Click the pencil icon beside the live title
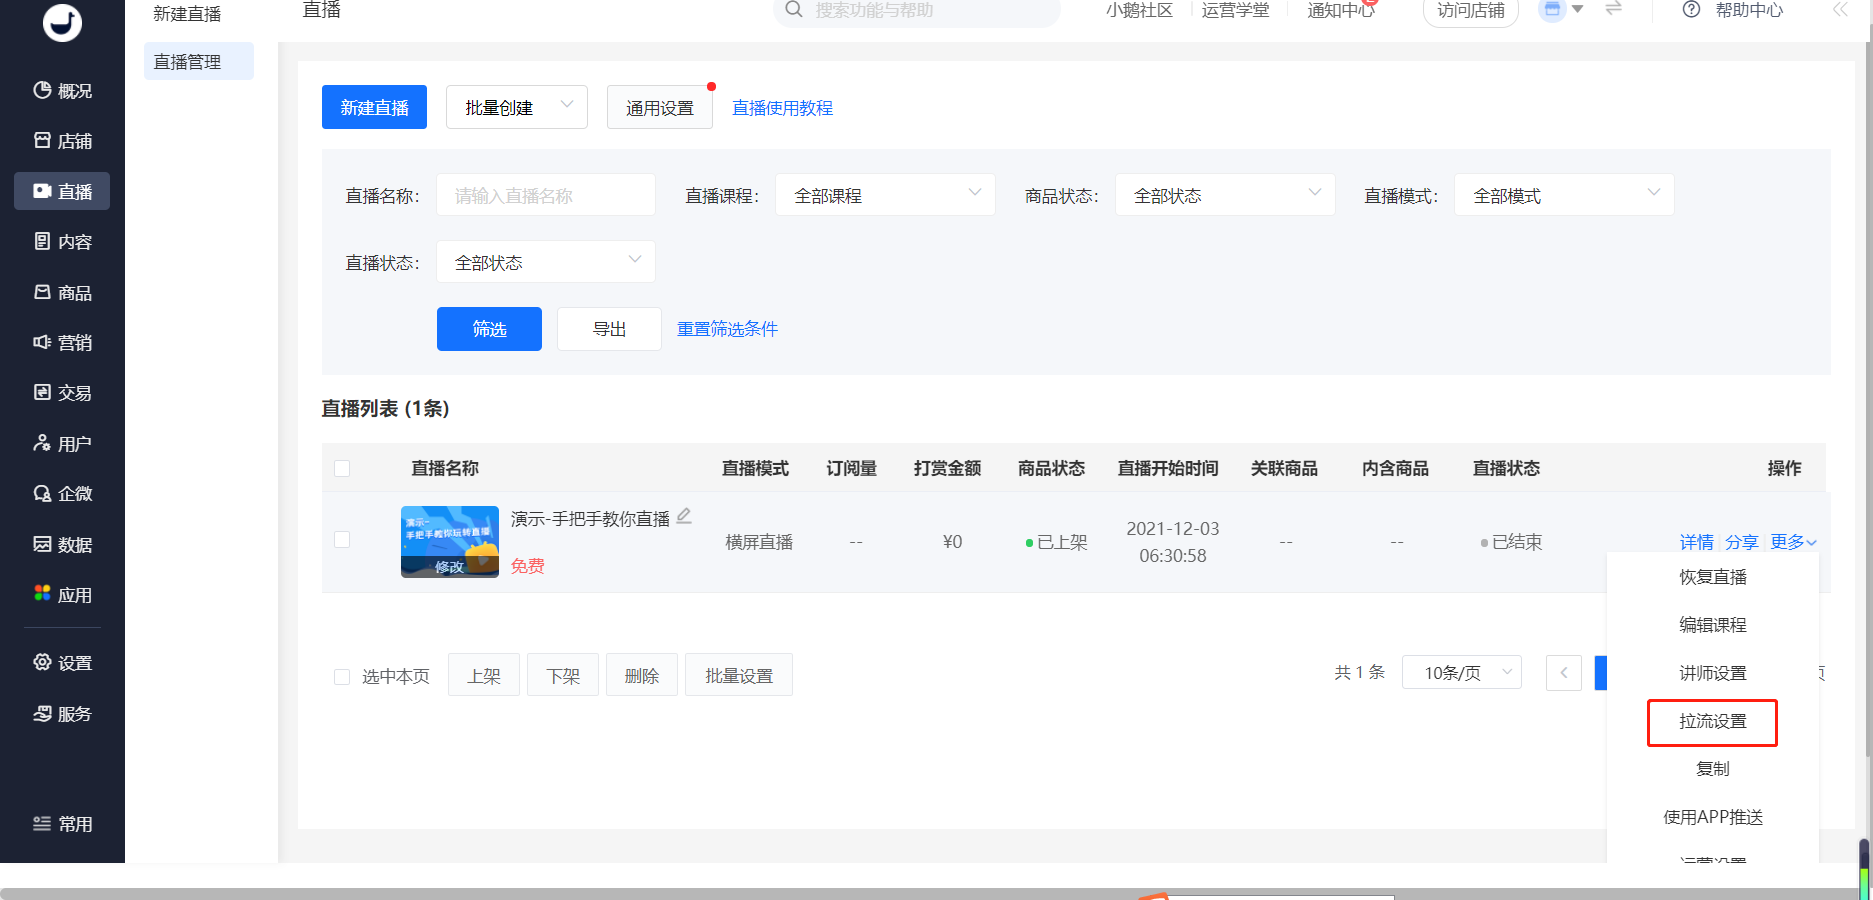The height and width of the screenshot is (900, 1873). [684, 516]
